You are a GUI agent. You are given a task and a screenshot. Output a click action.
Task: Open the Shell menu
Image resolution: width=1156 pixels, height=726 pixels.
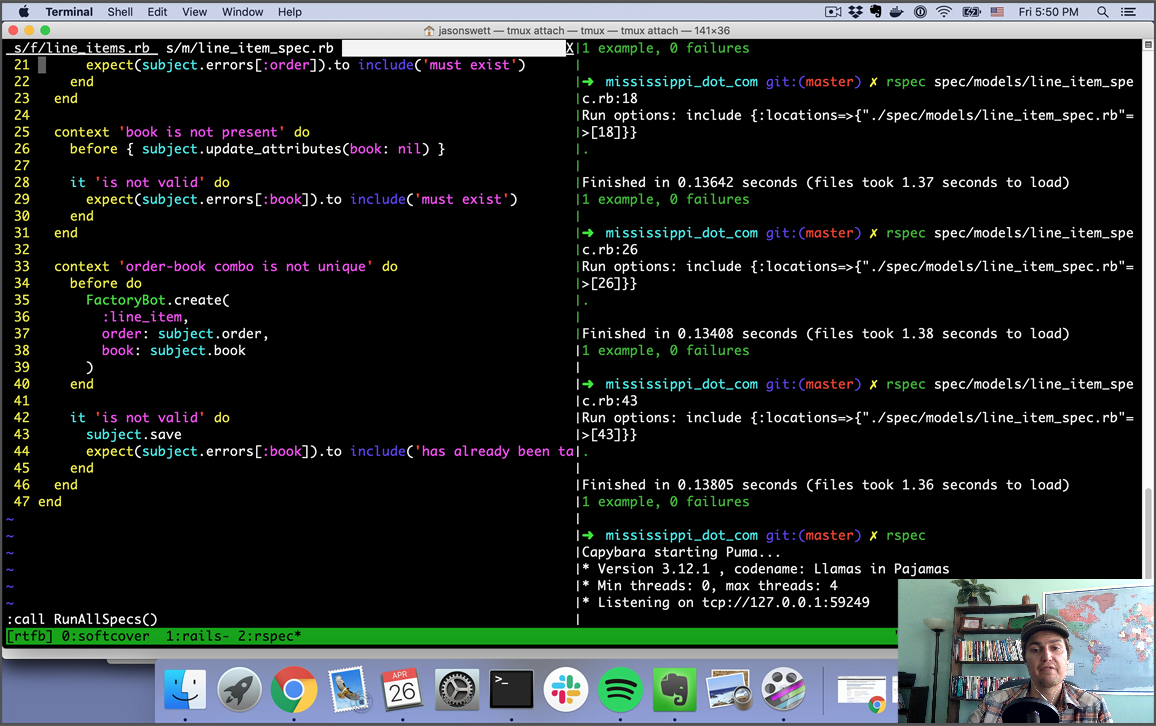click(x=120, y=12)
